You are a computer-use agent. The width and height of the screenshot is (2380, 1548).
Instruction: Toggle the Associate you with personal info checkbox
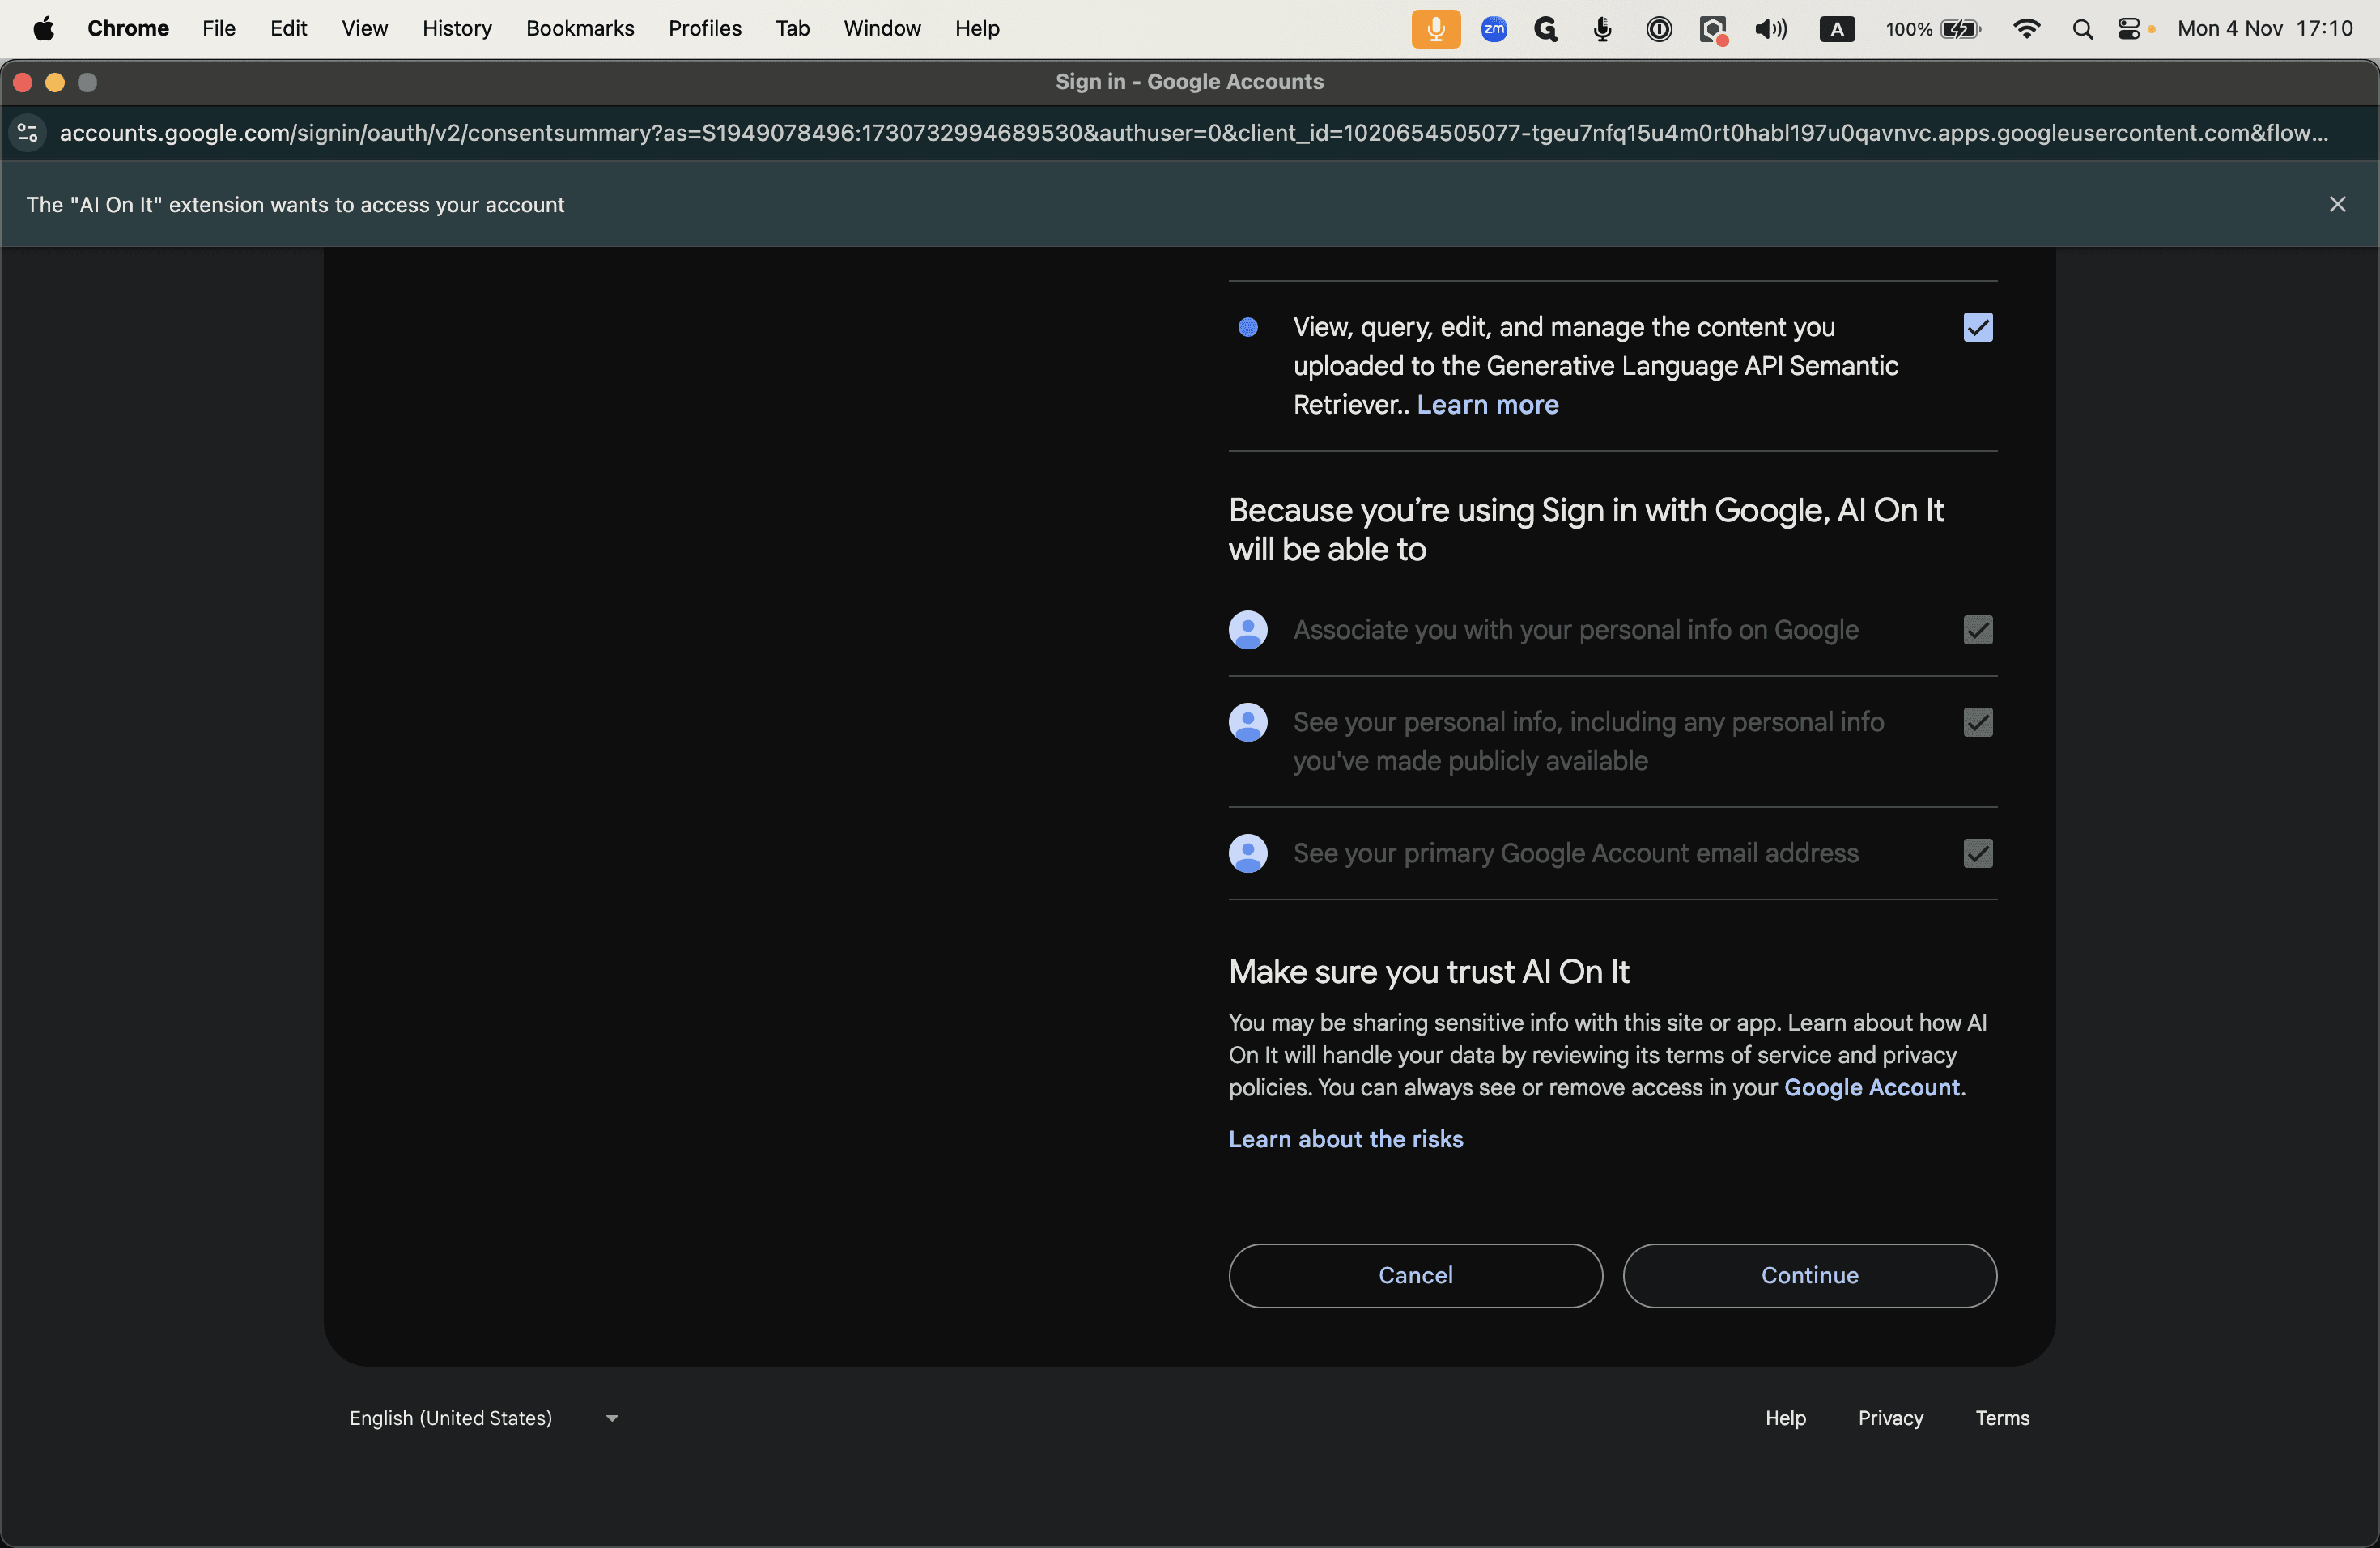(1977, 630)
